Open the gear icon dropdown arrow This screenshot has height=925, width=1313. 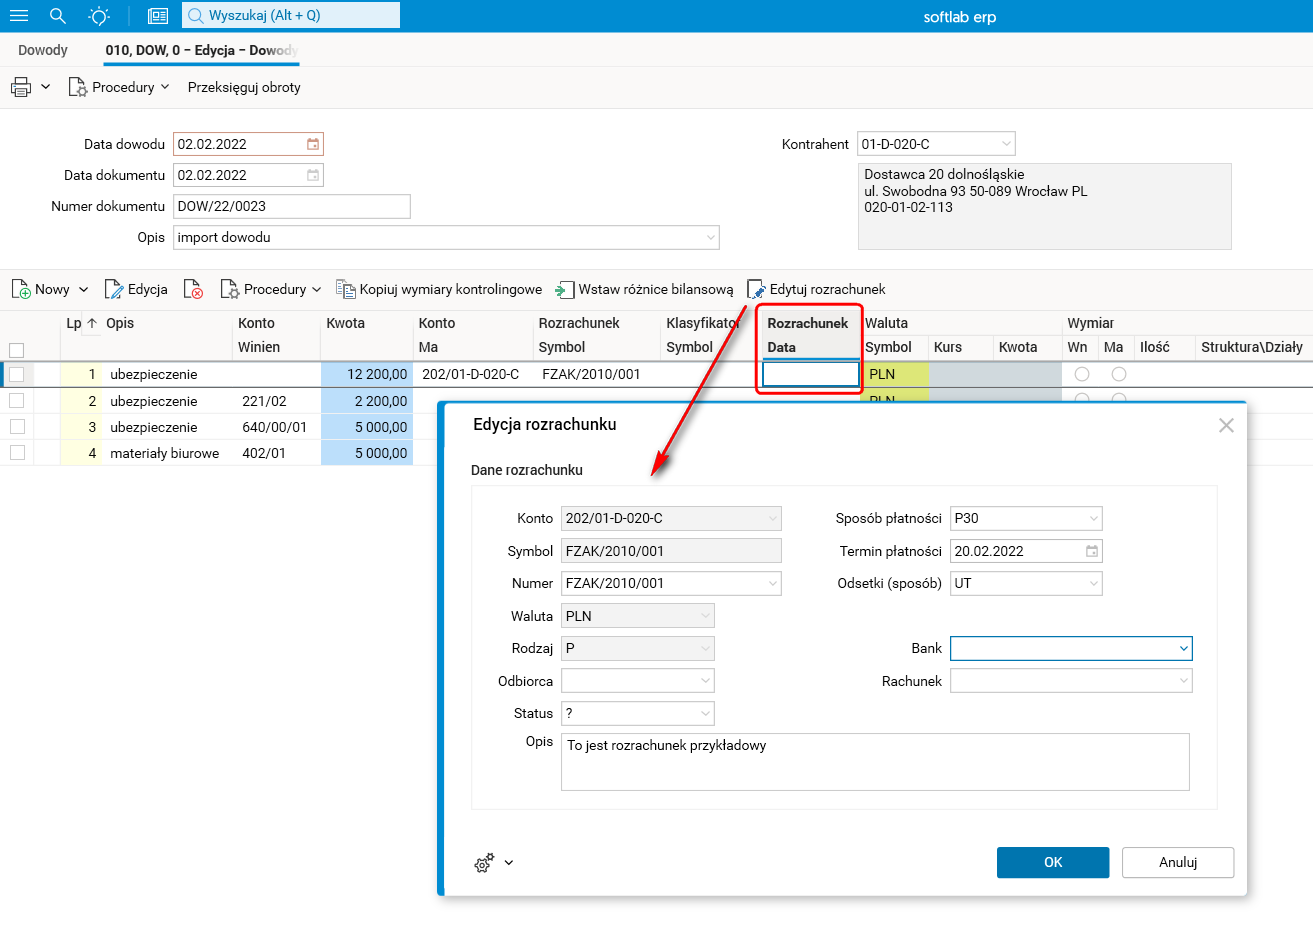[509, 862]
